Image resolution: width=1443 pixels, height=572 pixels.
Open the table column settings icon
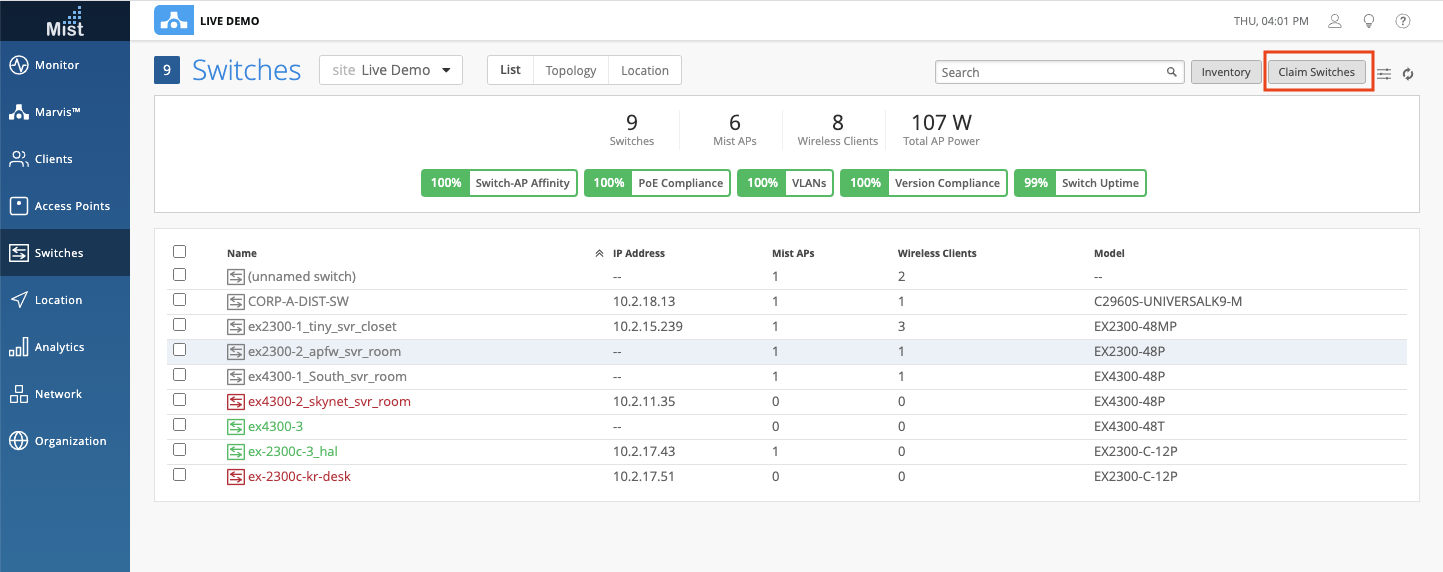point(1384,73)
